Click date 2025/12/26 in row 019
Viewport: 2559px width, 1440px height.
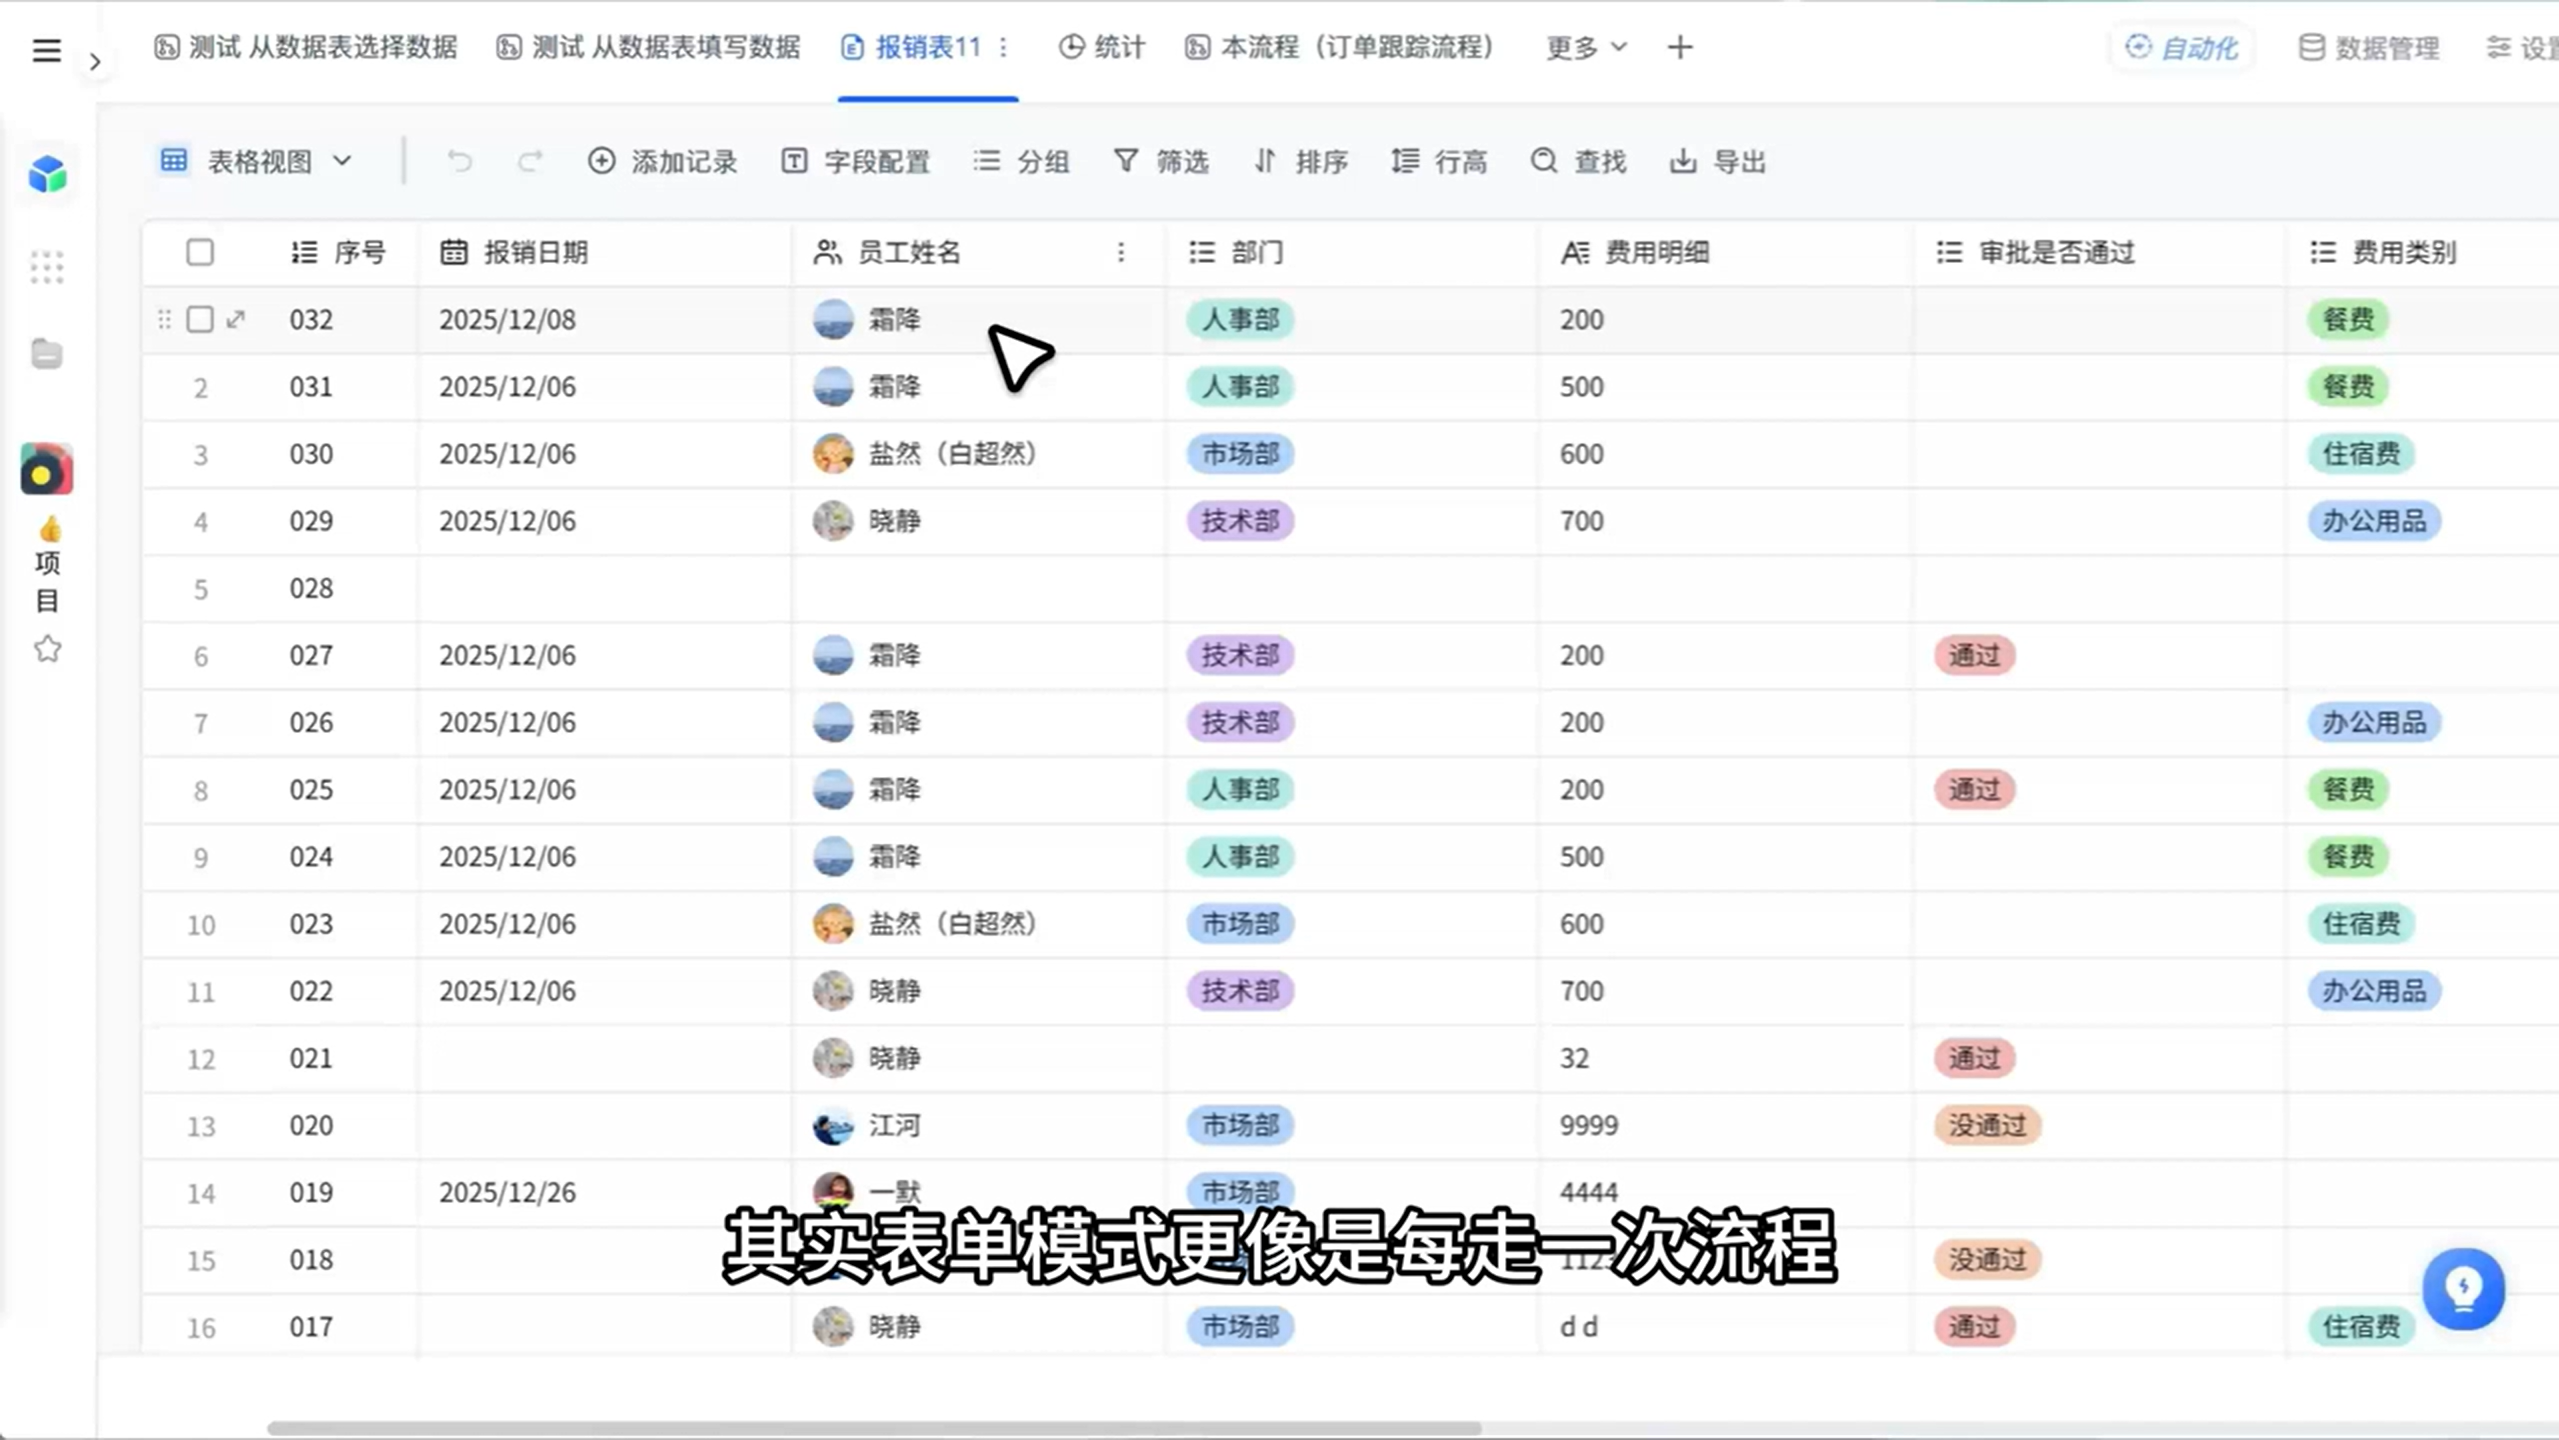(507, 1192)
